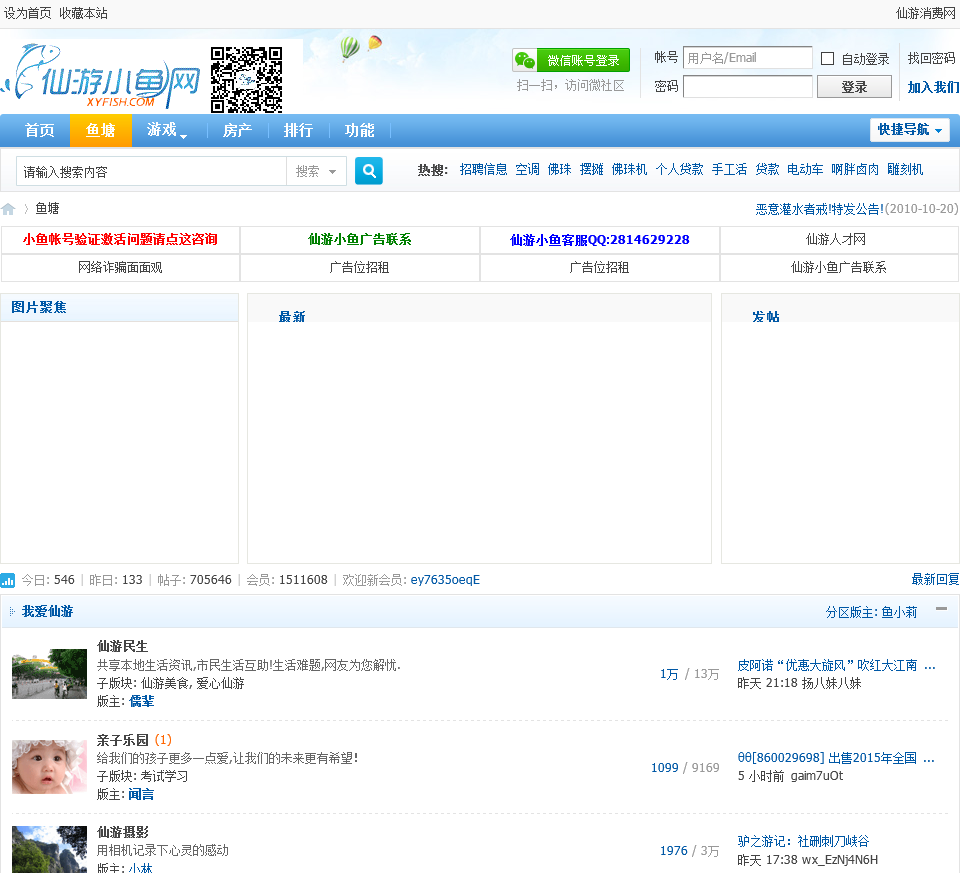Click the 图片聚焦 panel header

point(119,307)
